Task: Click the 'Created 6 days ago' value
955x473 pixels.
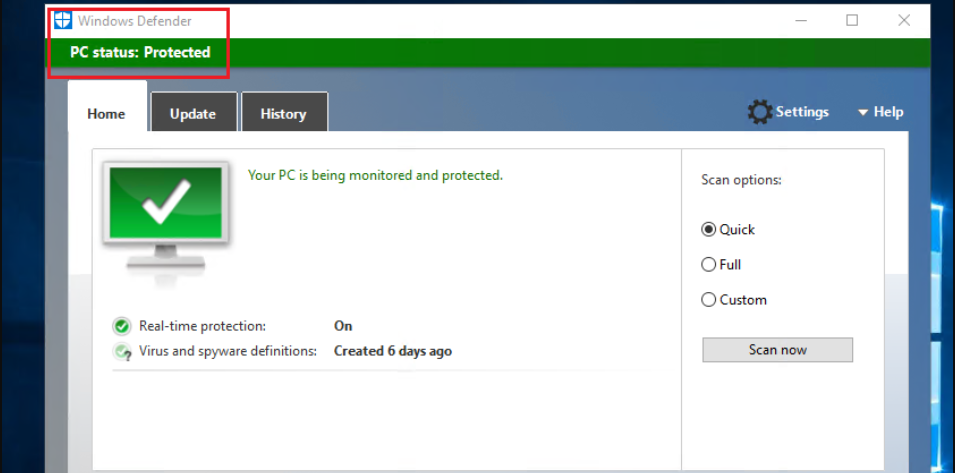Action: click(393, 351)
